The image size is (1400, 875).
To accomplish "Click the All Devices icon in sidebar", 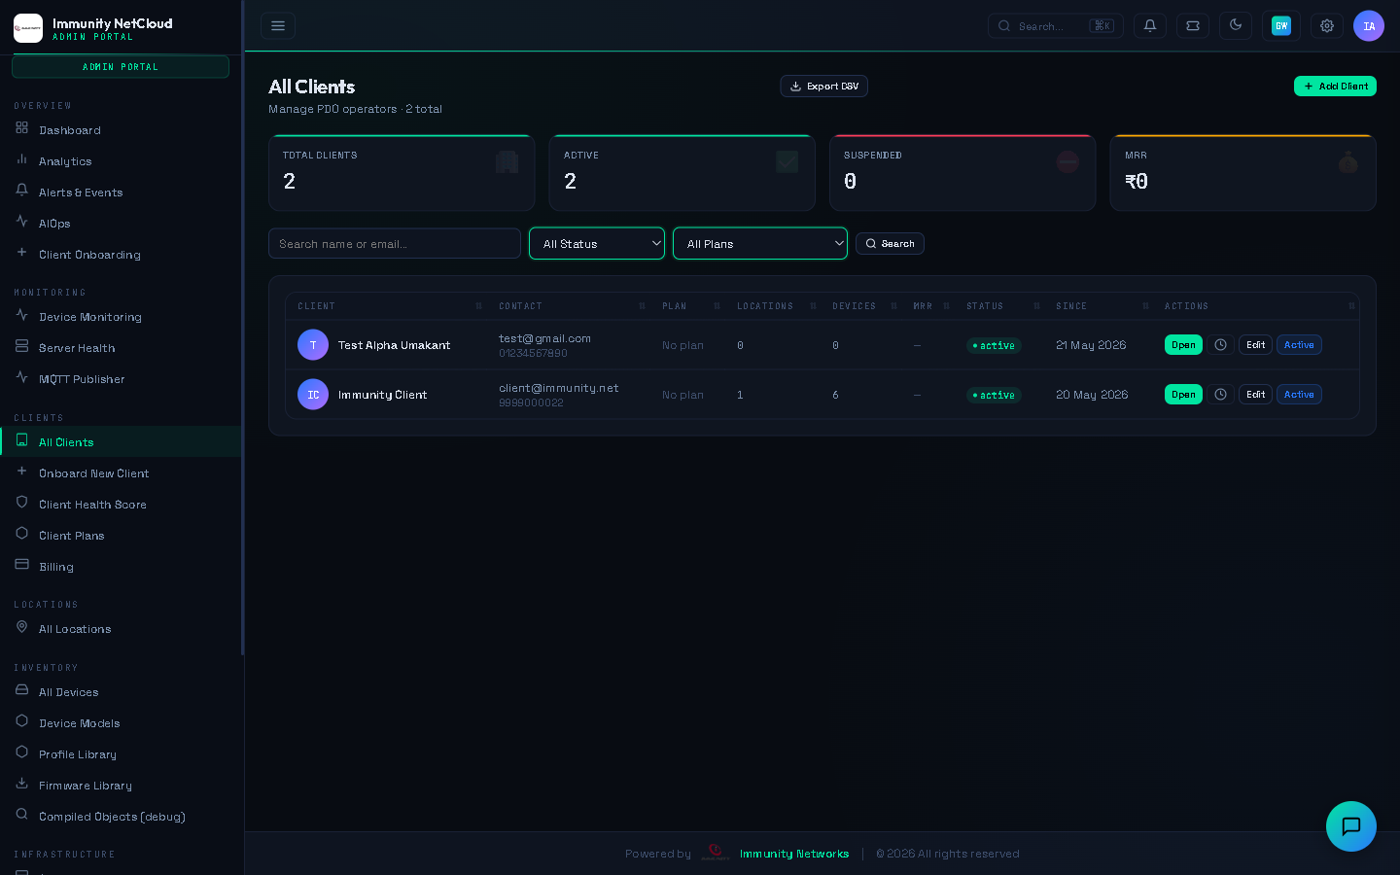I will 22,690.
